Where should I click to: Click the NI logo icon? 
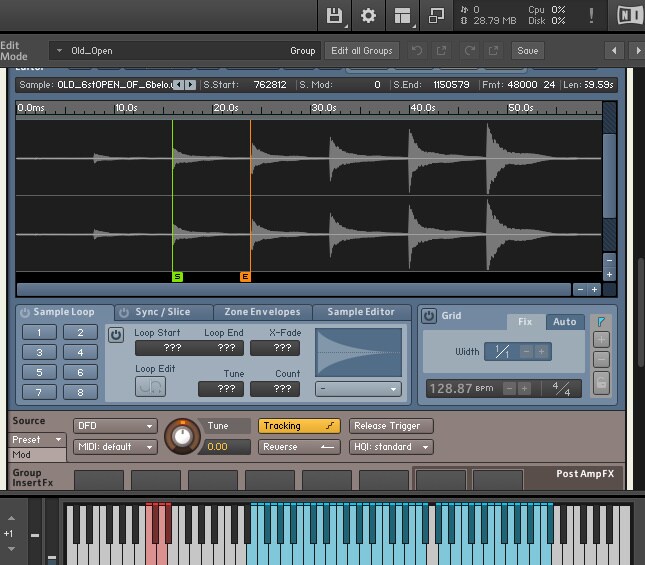(x=630, y=16)
